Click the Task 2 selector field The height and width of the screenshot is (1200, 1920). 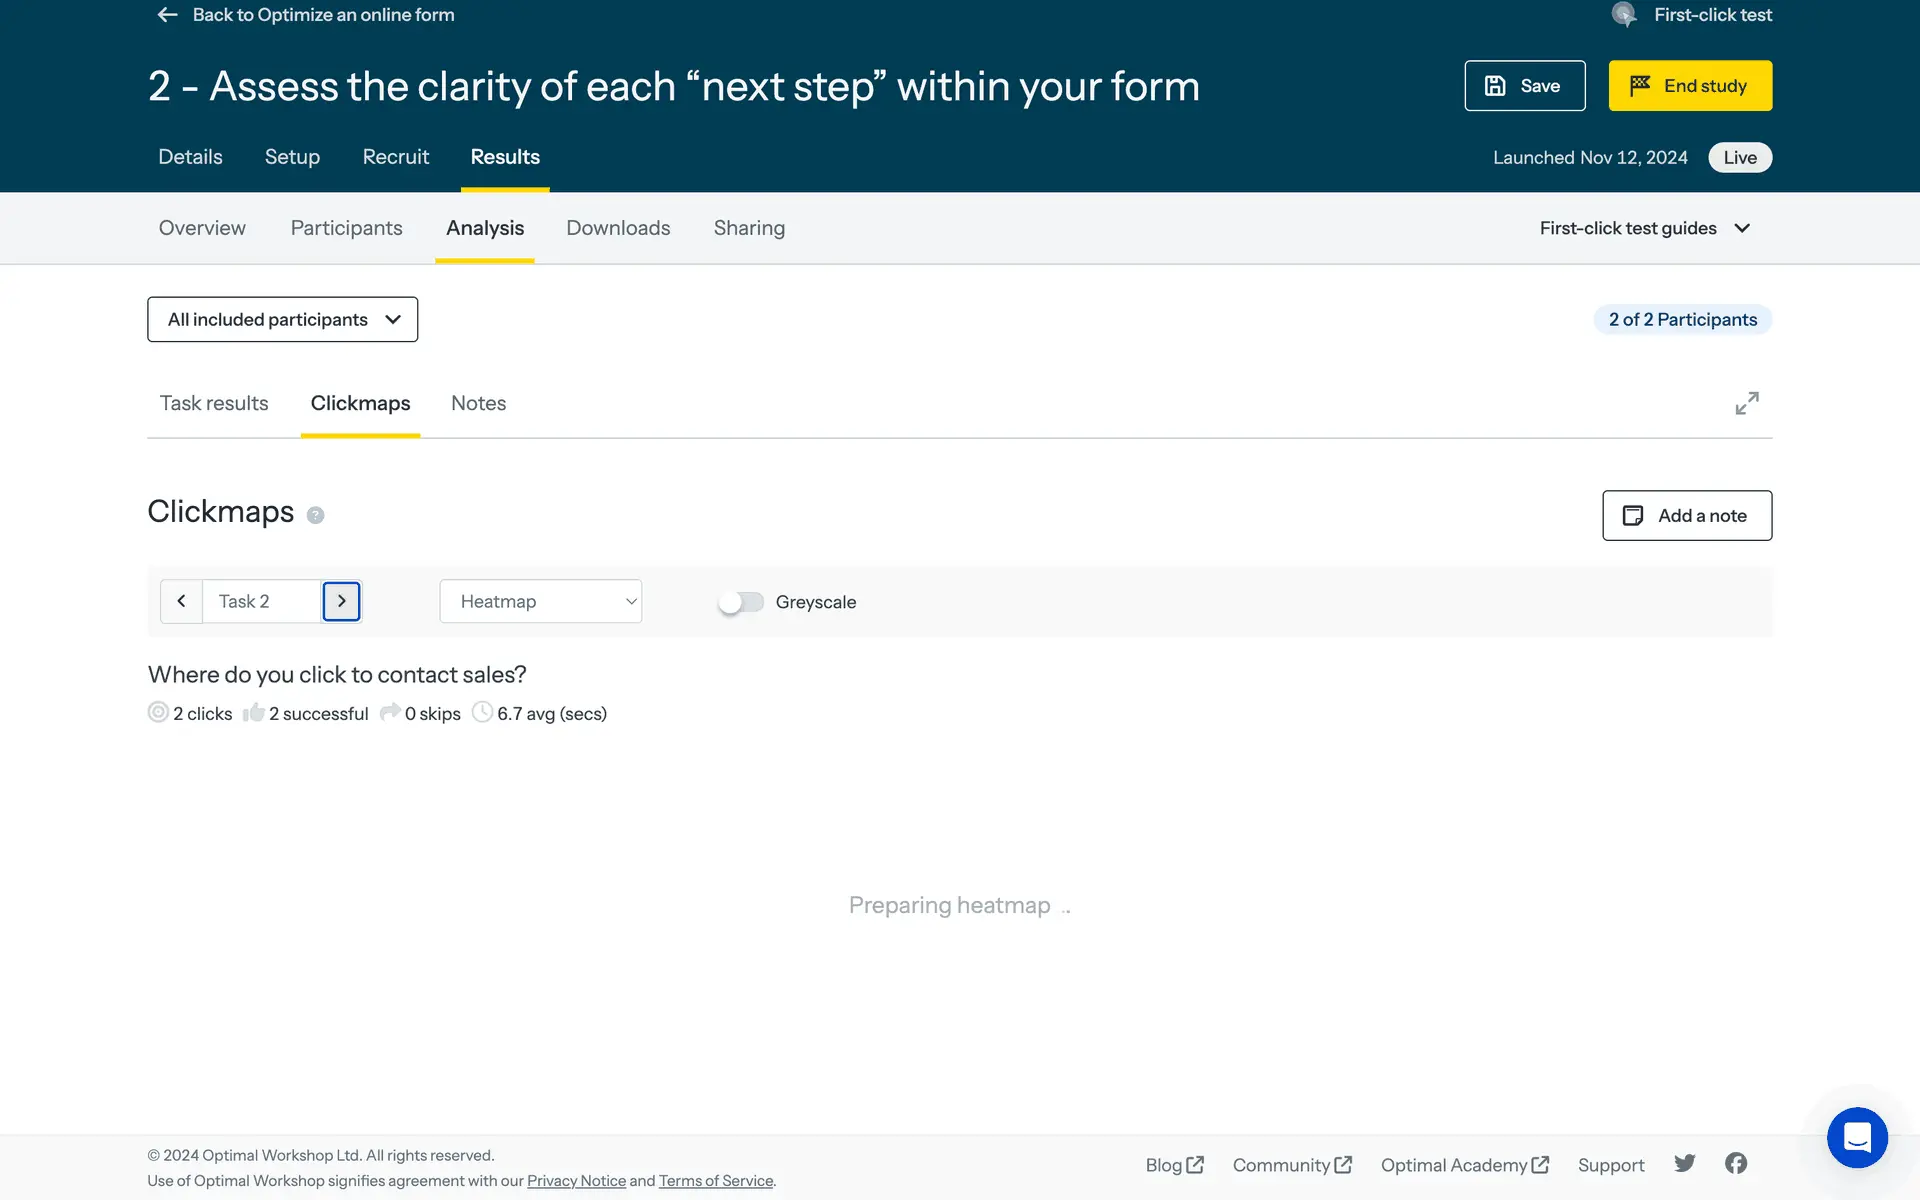point(260,601)
